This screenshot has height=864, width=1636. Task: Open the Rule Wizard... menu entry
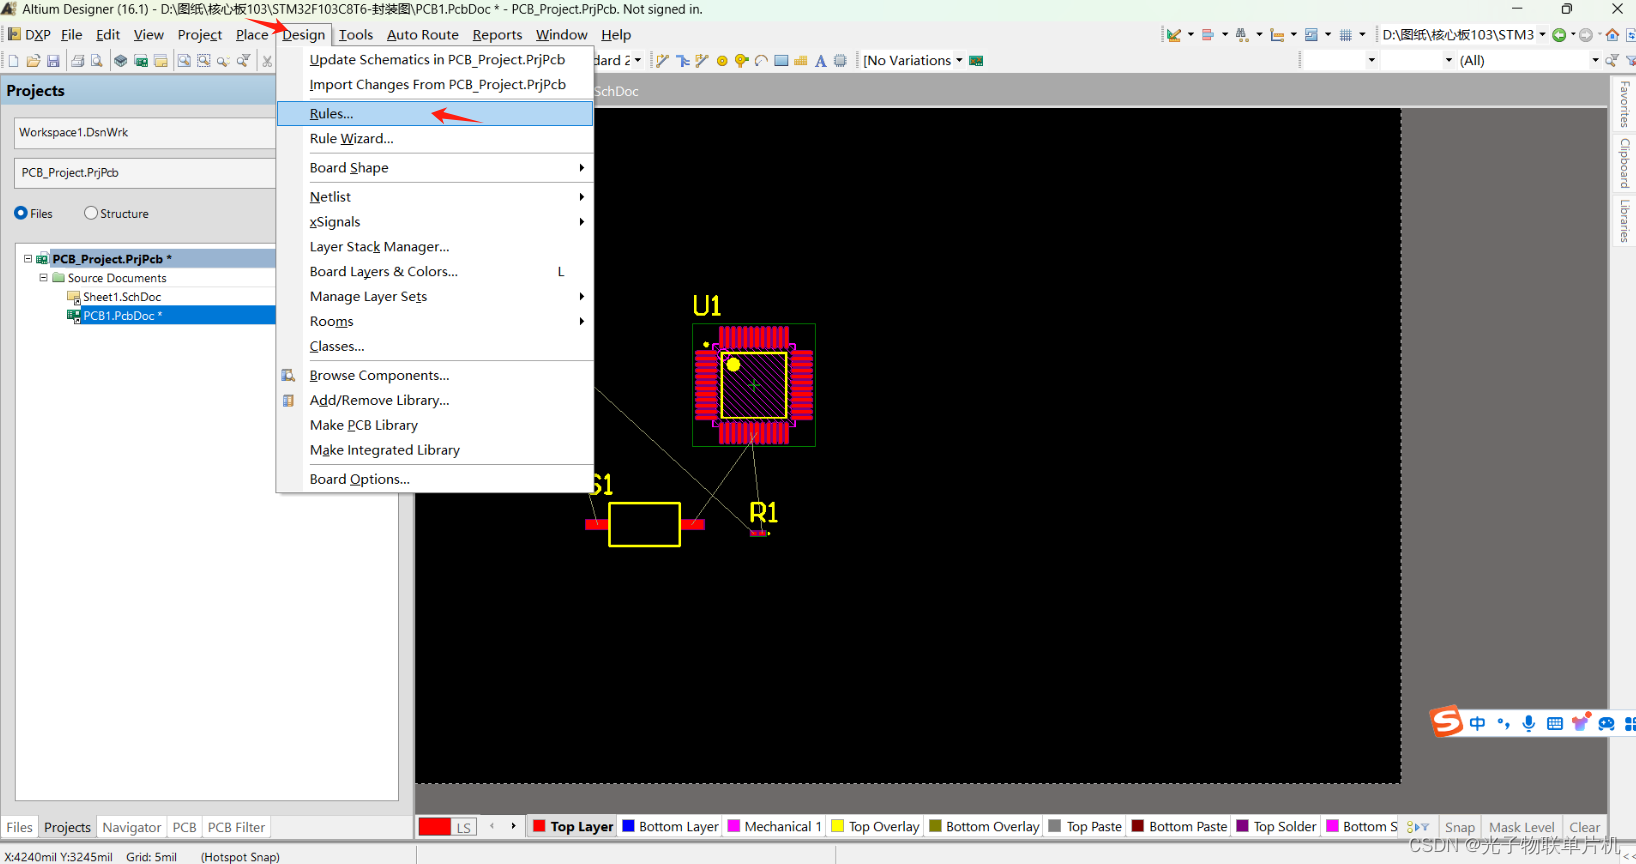pyautogui.click(x=435, y=139)
